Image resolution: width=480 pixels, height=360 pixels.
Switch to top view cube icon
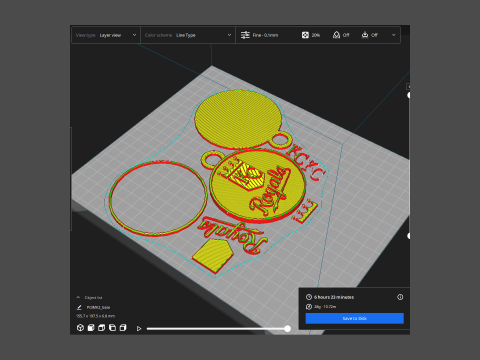[x=102, y=328]
